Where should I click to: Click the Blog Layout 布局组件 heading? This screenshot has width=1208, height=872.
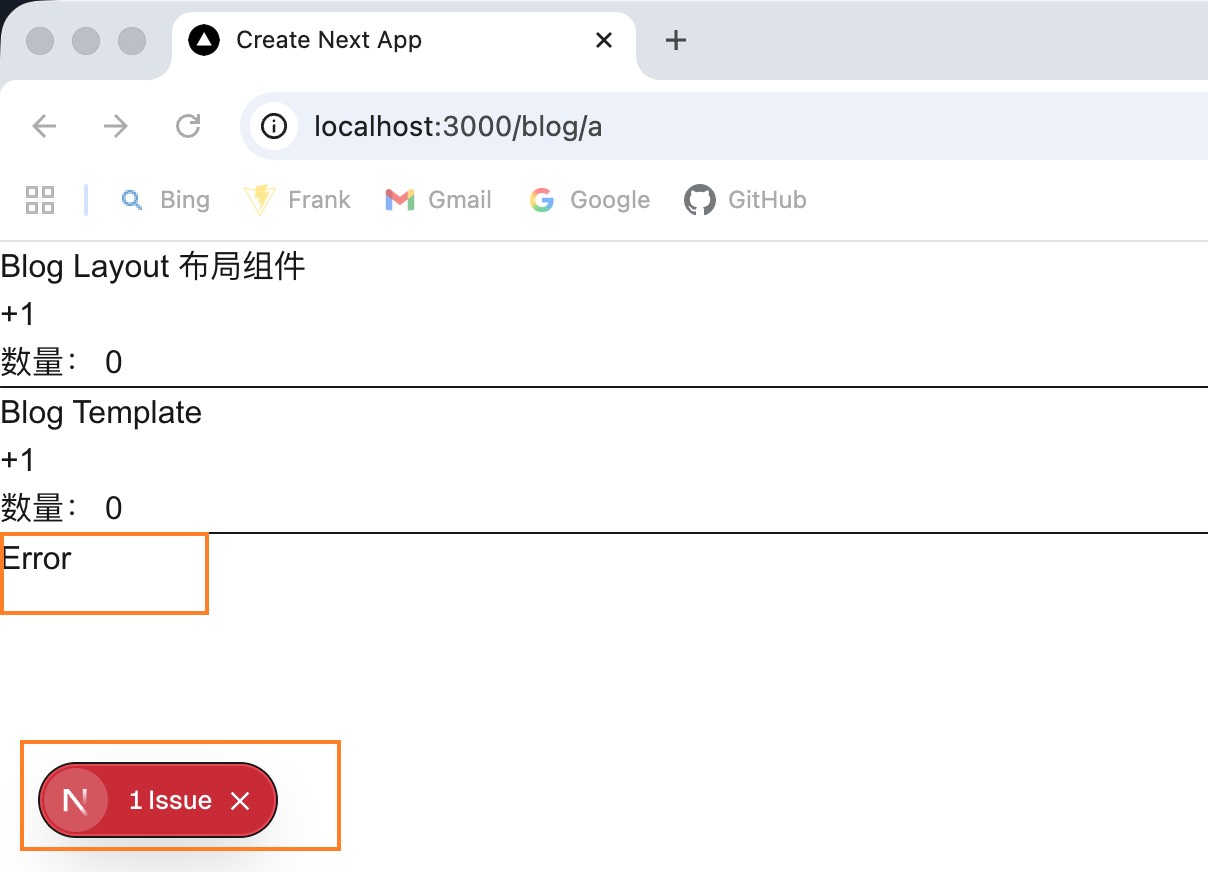coord(153,266)
